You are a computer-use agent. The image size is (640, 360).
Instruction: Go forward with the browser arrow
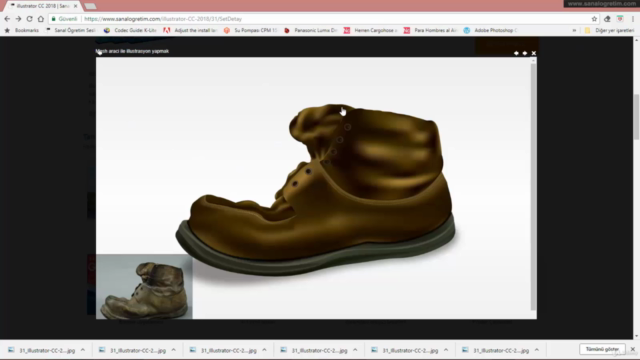tap(18, 19)
